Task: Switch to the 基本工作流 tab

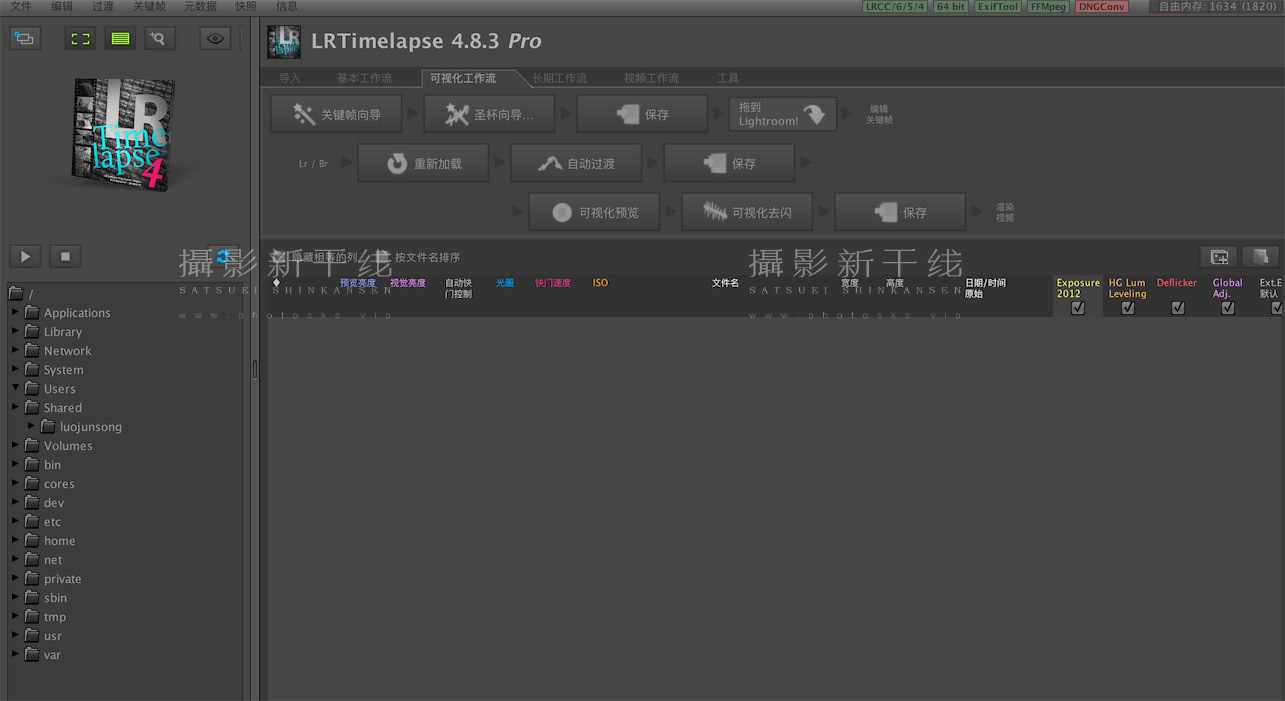Action: click(364, 78)
